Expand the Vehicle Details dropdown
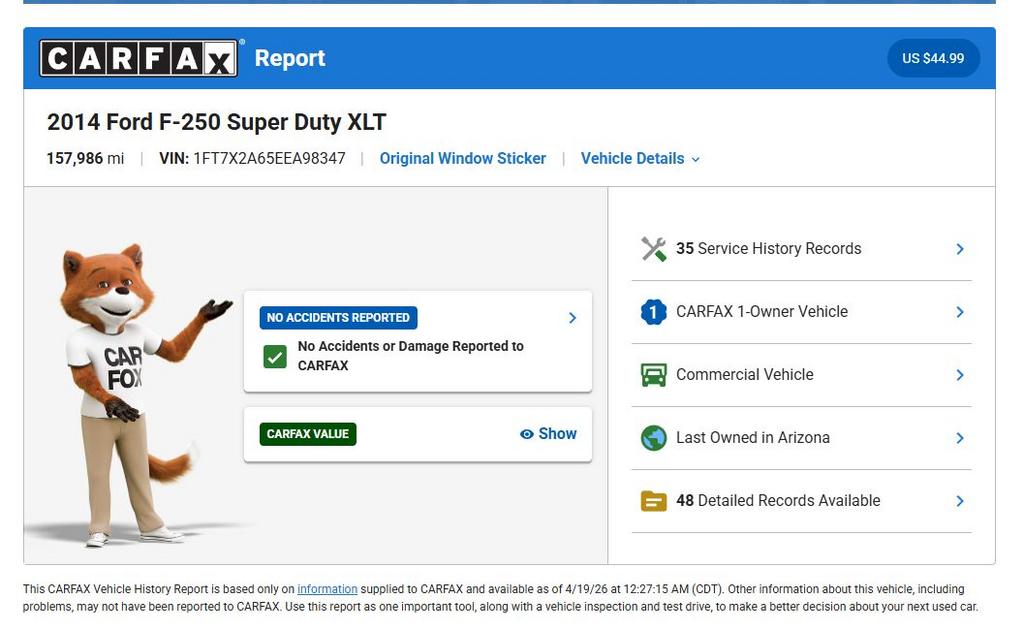This screenshot has height=630, width=1024. click(640, 159)
